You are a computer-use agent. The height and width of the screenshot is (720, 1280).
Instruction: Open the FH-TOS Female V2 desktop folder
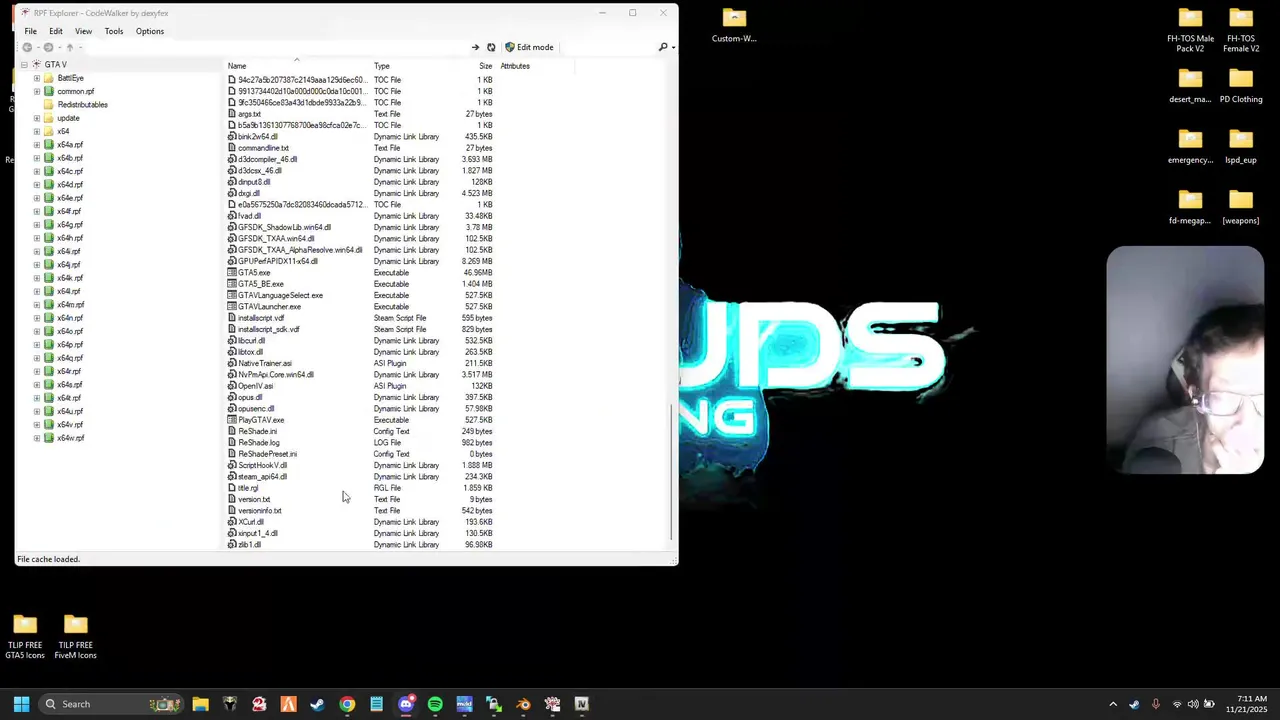pyautogui.click(x=1241, y=30)
